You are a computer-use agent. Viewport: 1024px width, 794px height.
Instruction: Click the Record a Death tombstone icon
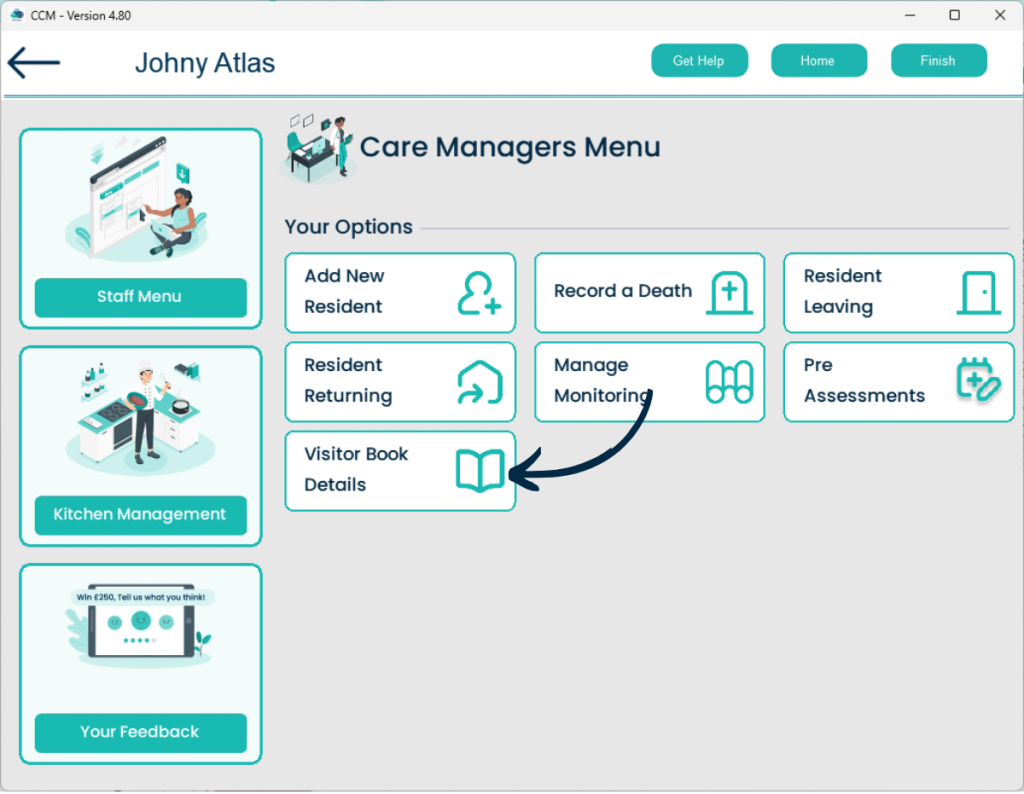(x=729, y=293)
